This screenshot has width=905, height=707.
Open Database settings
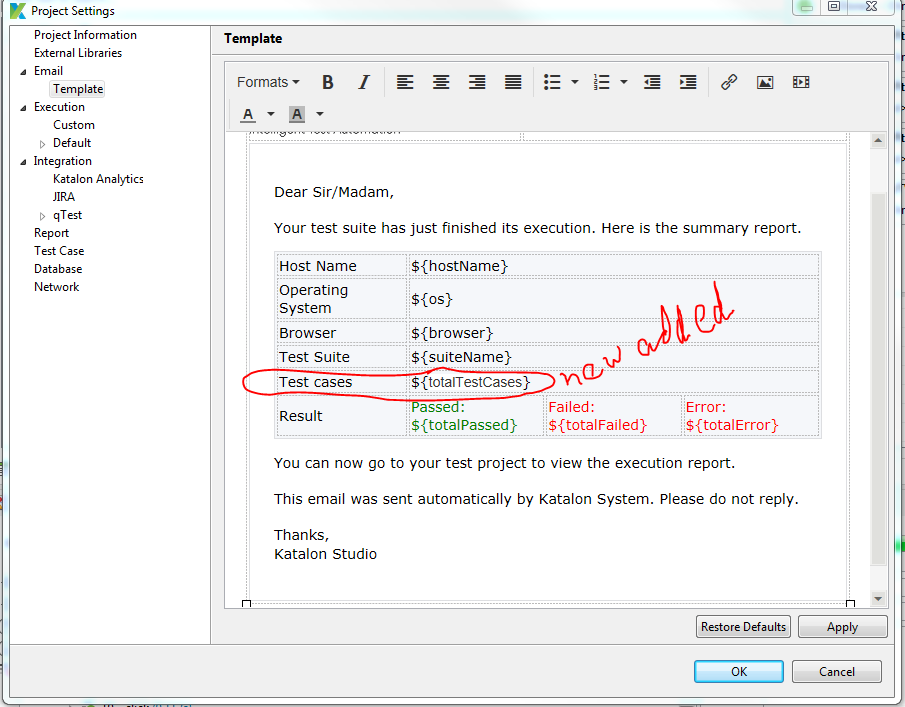pos(58,269)
